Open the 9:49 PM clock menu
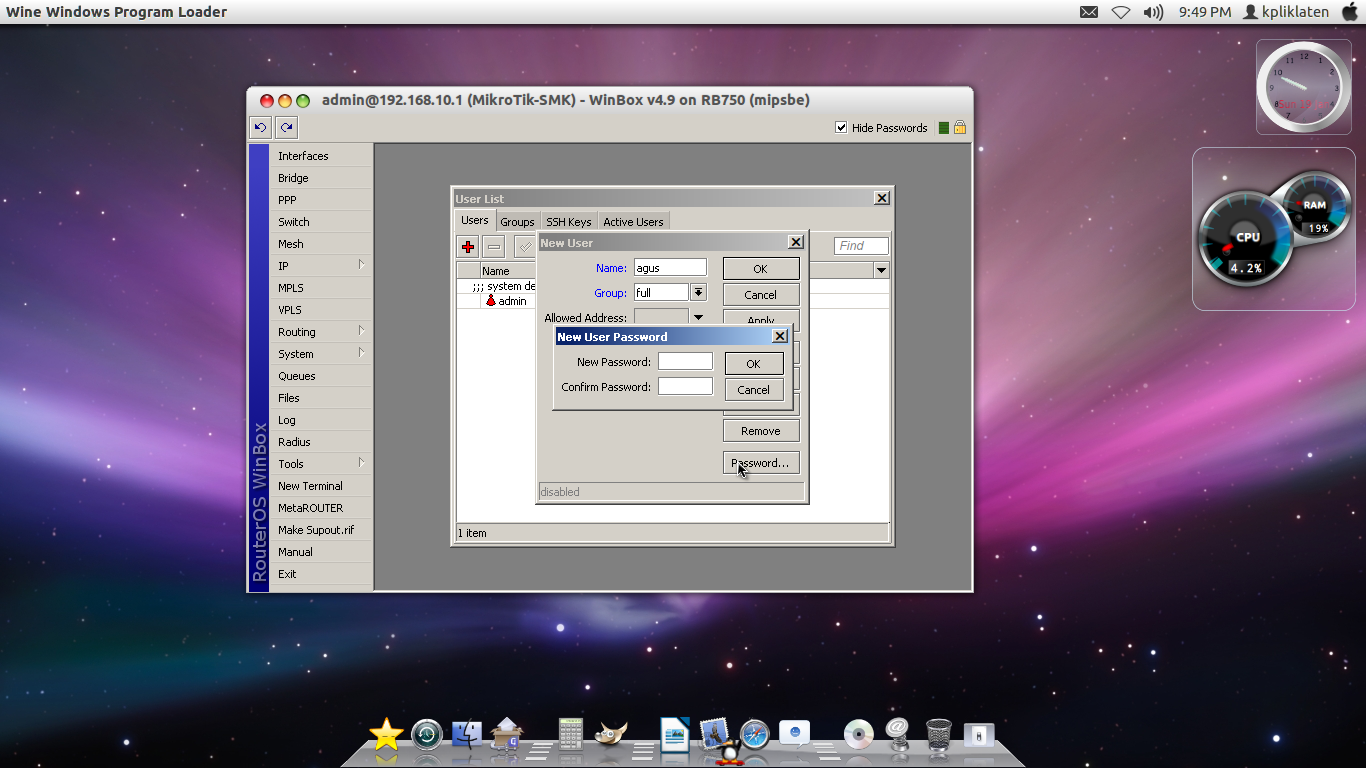The image size is (1366, 768). point(1205,12)
